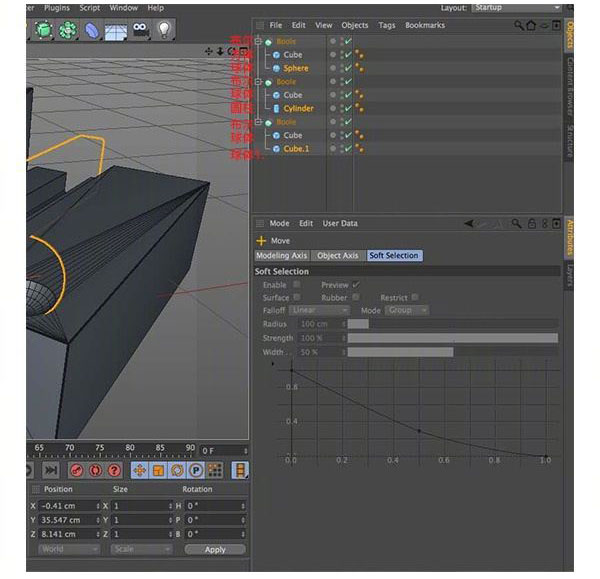The width and height of the screenshot is (600, 579).
Task: Click the Attribute Manager search icon
Action: click(516, 223)
